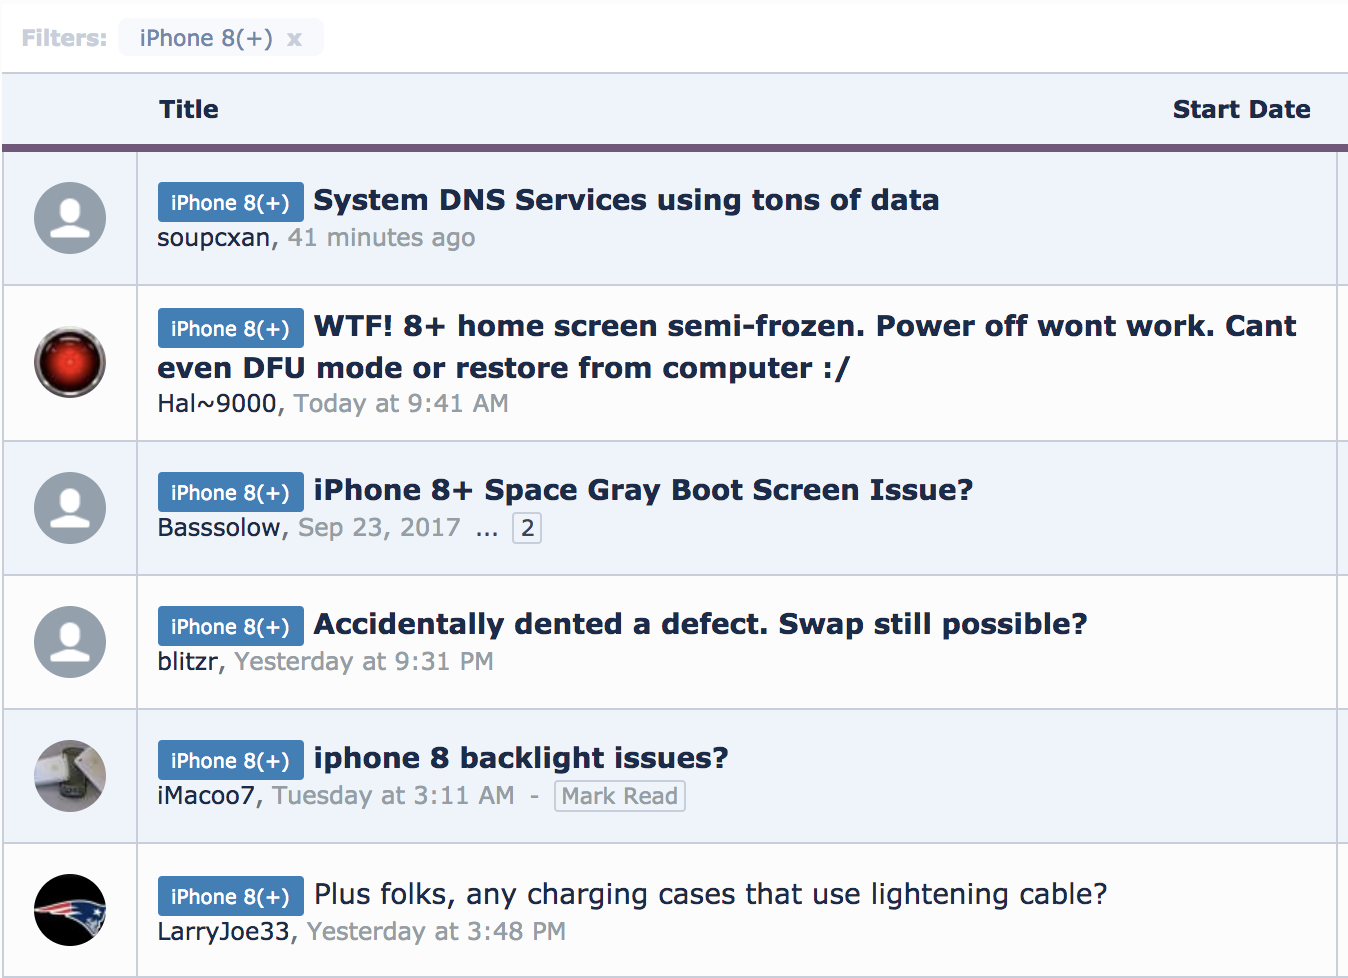Open Space Gray Boot Screen Issue thread
This screenshot has height=978, width=1348.
[643, 490]
